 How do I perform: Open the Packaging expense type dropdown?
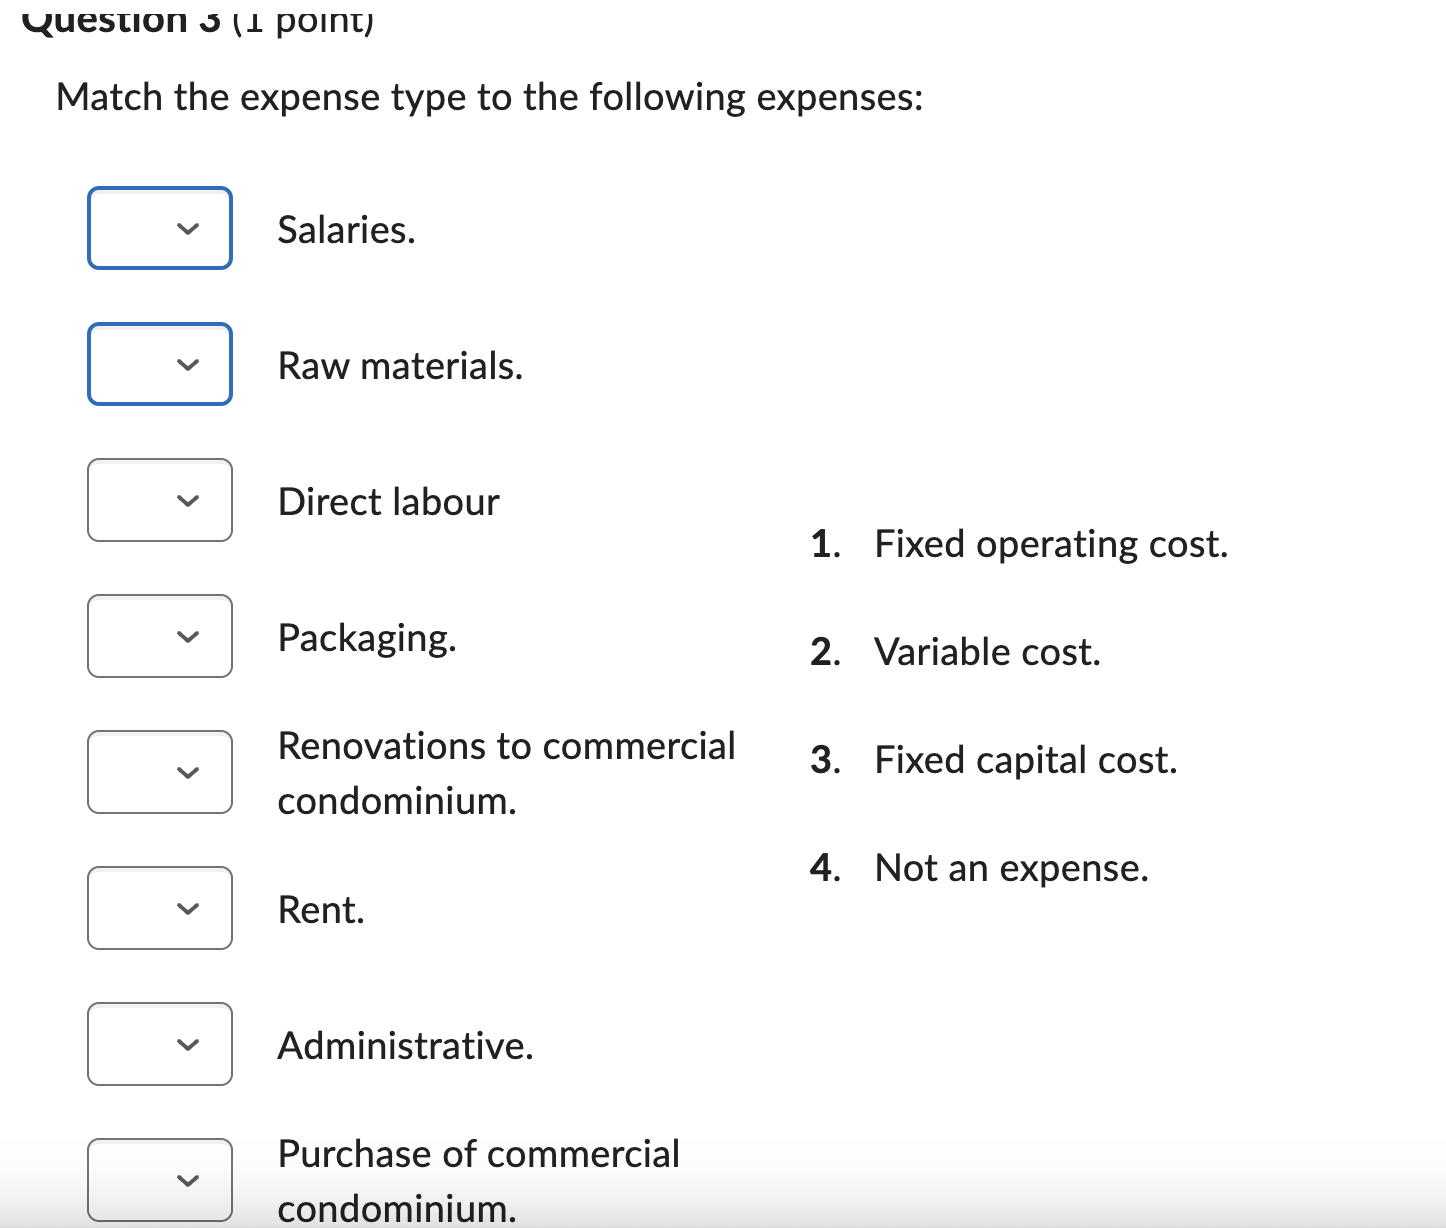[159, 636]
